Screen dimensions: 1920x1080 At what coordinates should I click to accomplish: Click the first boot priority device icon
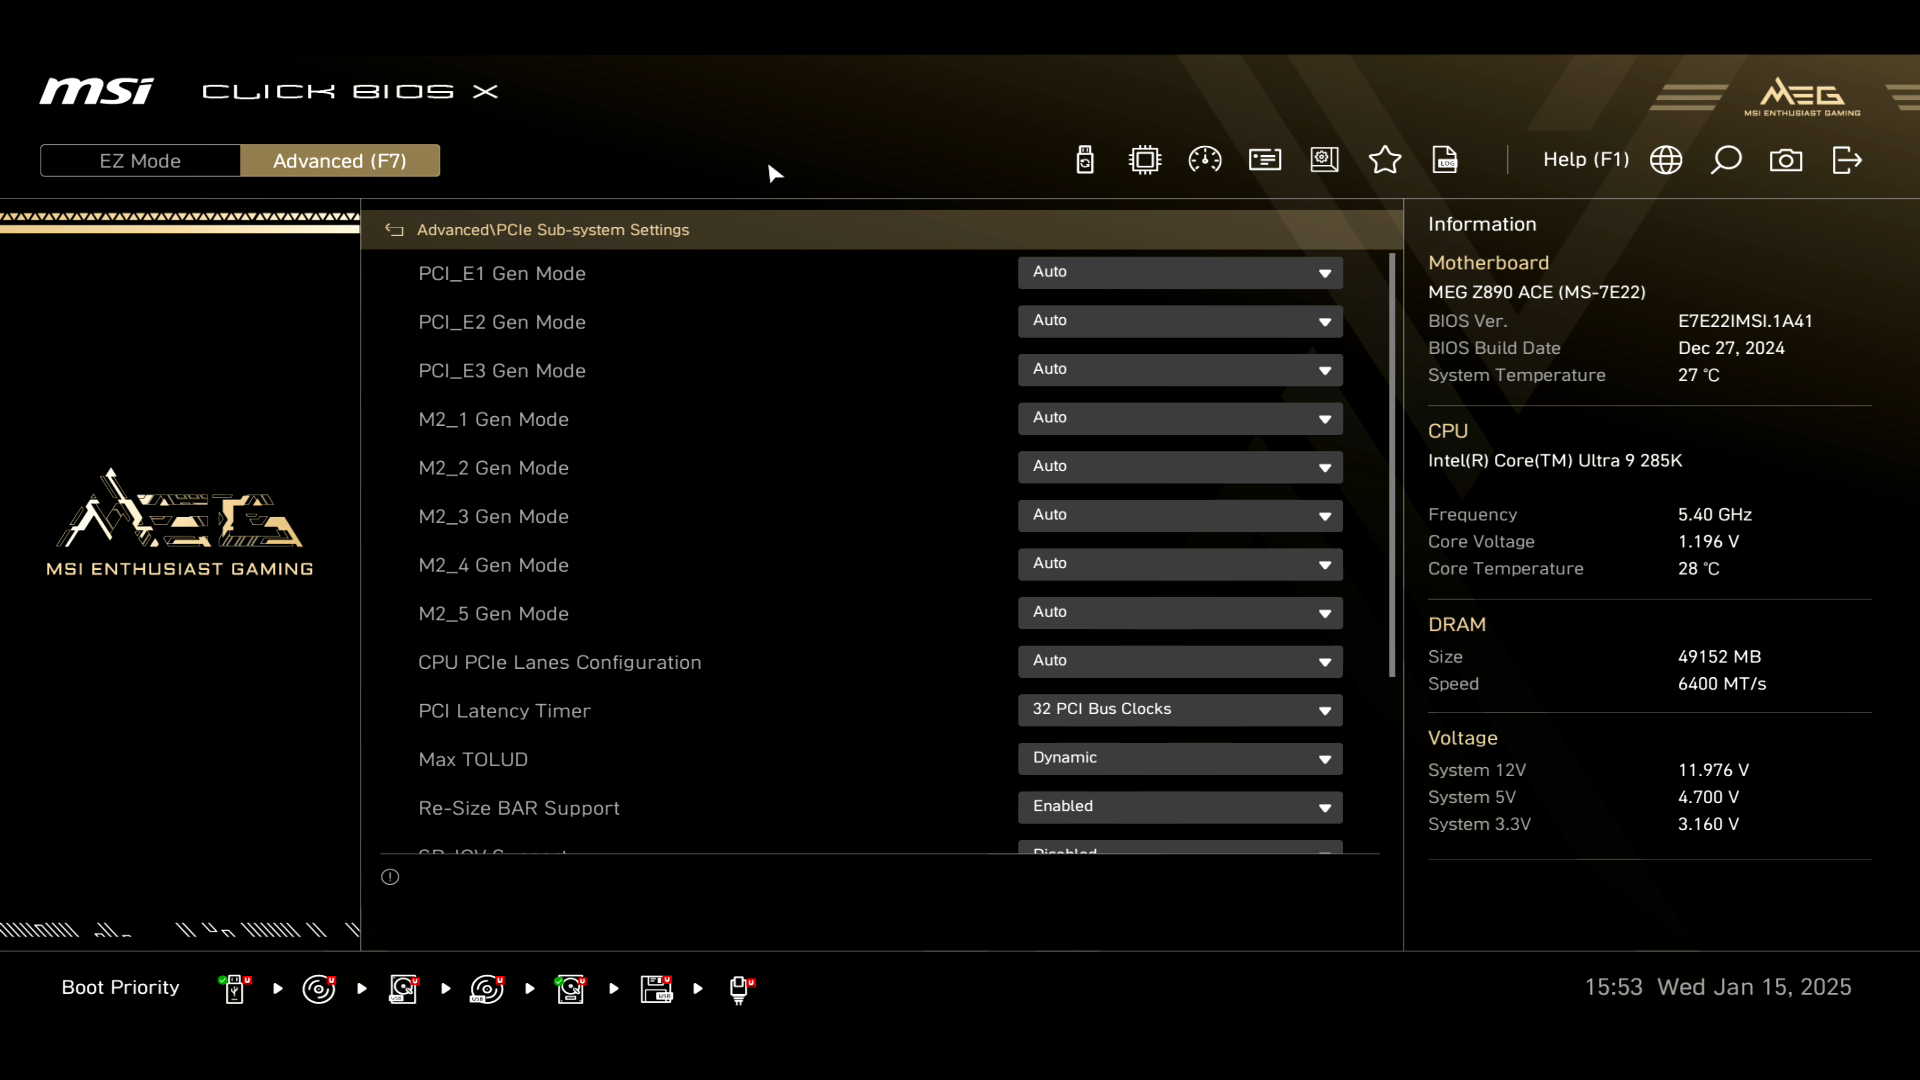[x=235, y=989]
